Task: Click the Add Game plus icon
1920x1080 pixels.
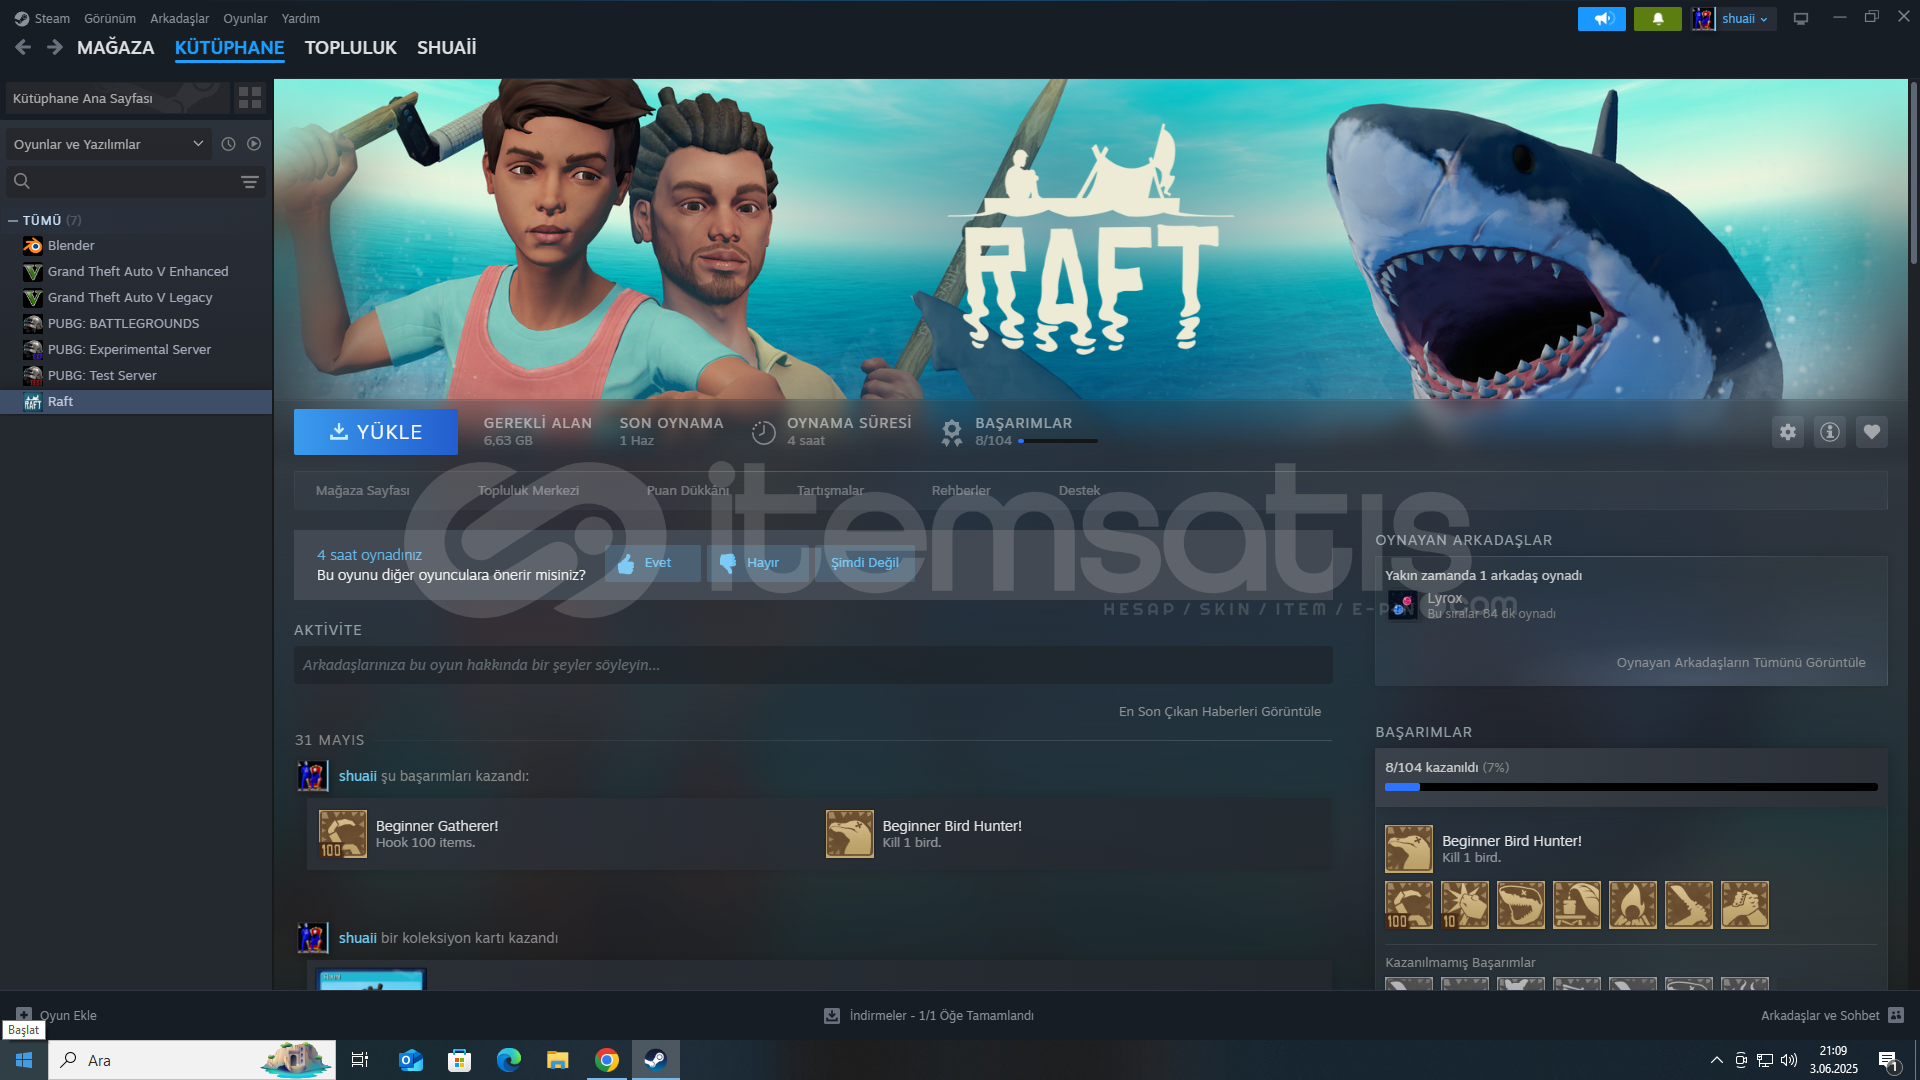Action: [x=24, y=1014]
